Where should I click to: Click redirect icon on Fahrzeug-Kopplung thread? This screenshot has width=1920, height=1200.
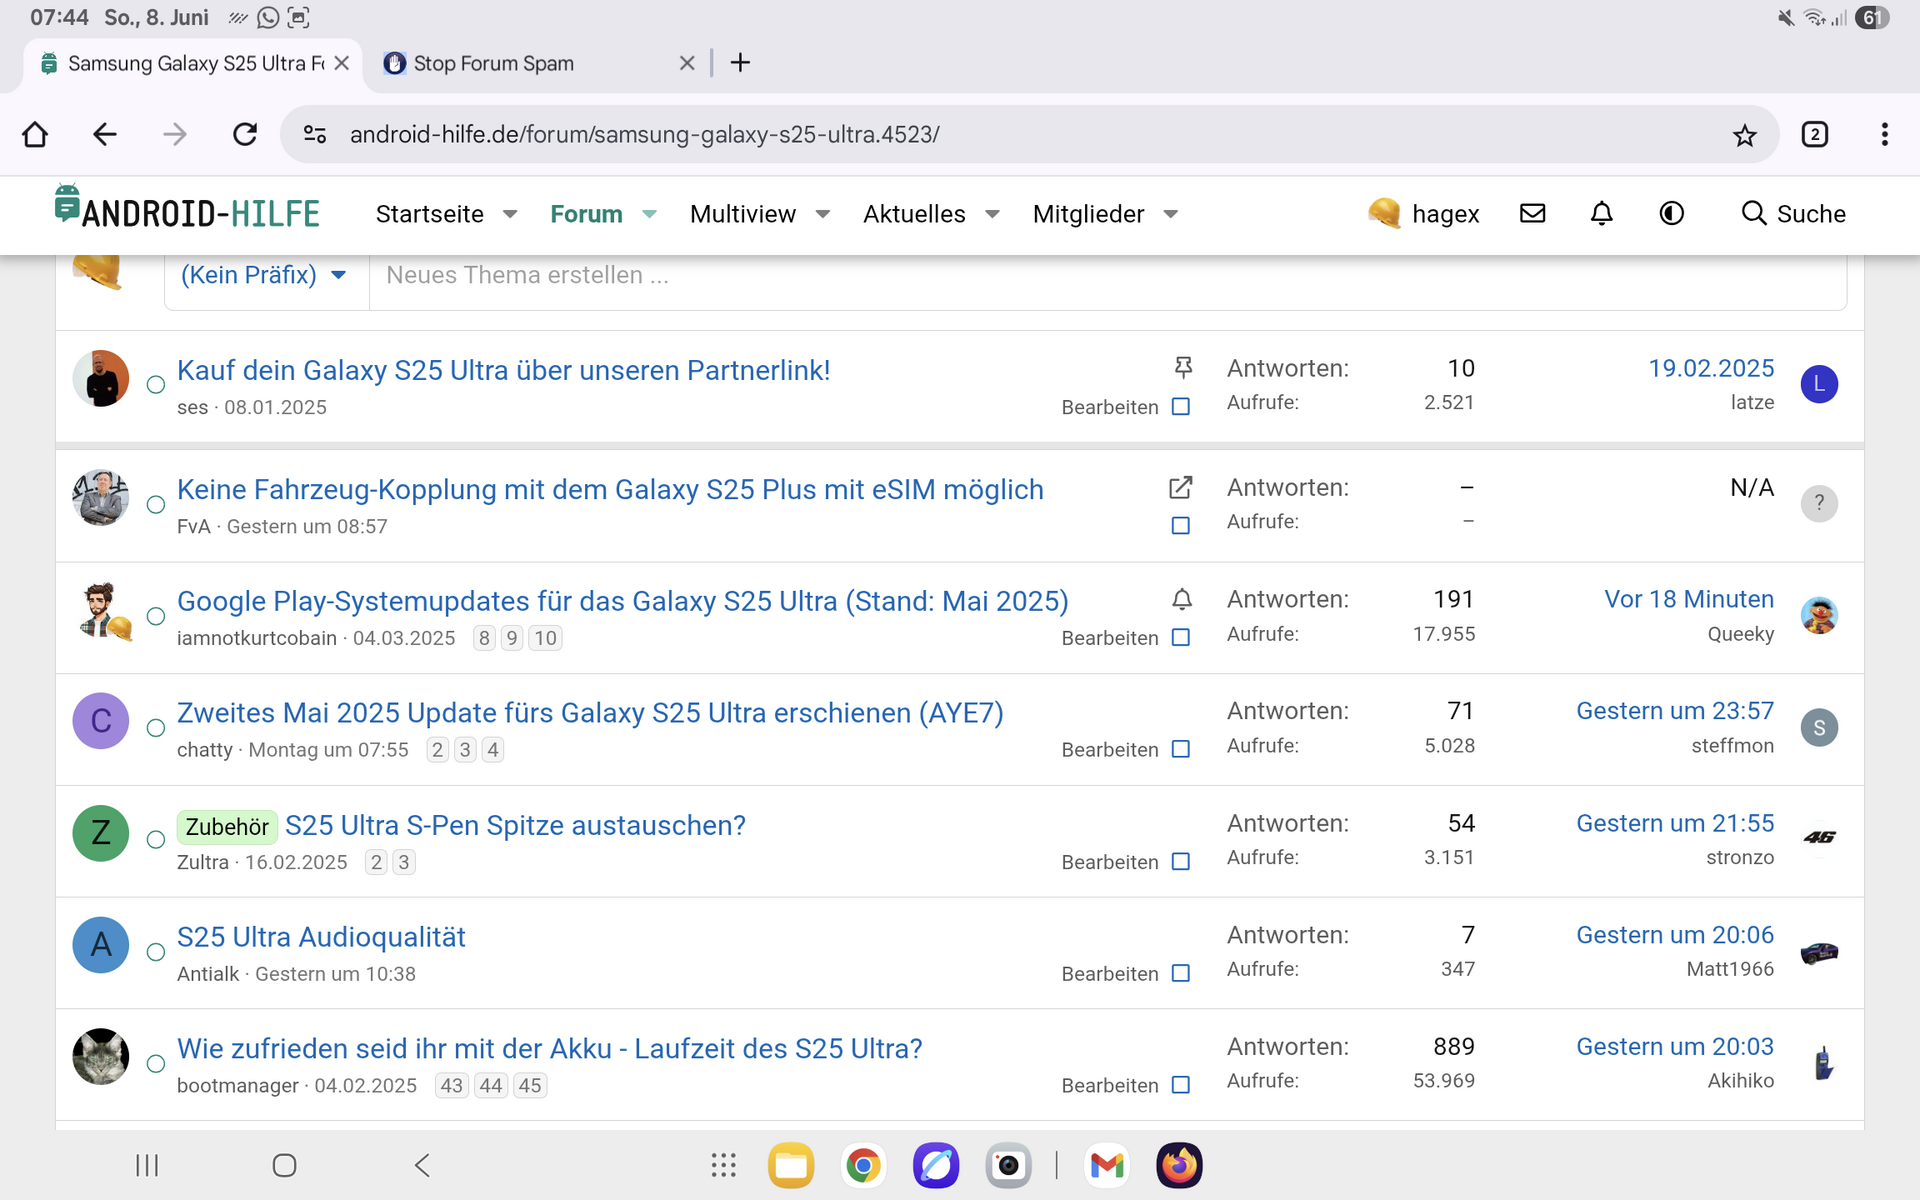1180,487
